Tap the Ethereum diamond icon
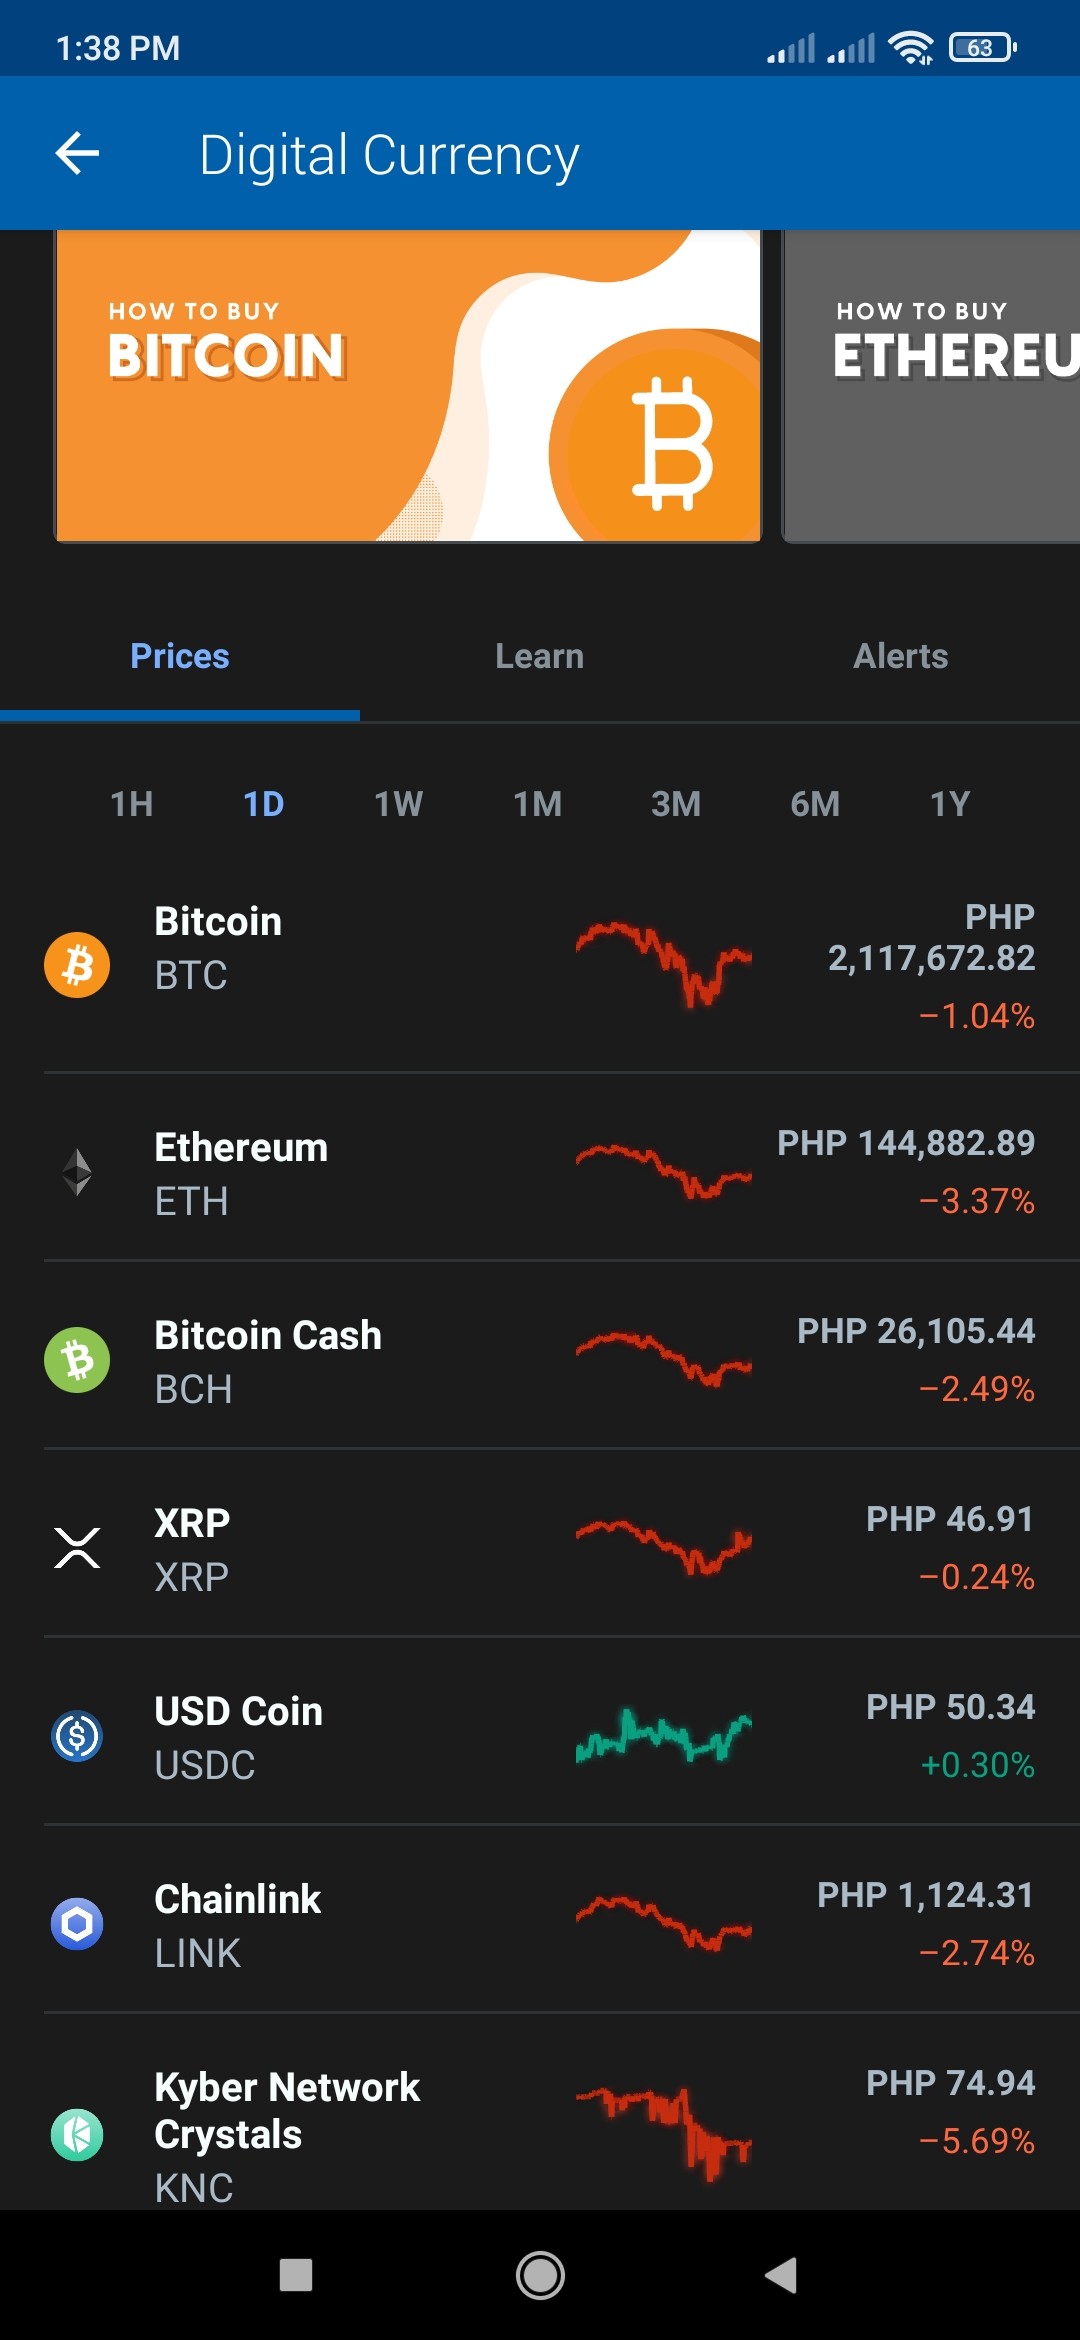This screenshot has width=1080, height=2340. click(77, 1172)
